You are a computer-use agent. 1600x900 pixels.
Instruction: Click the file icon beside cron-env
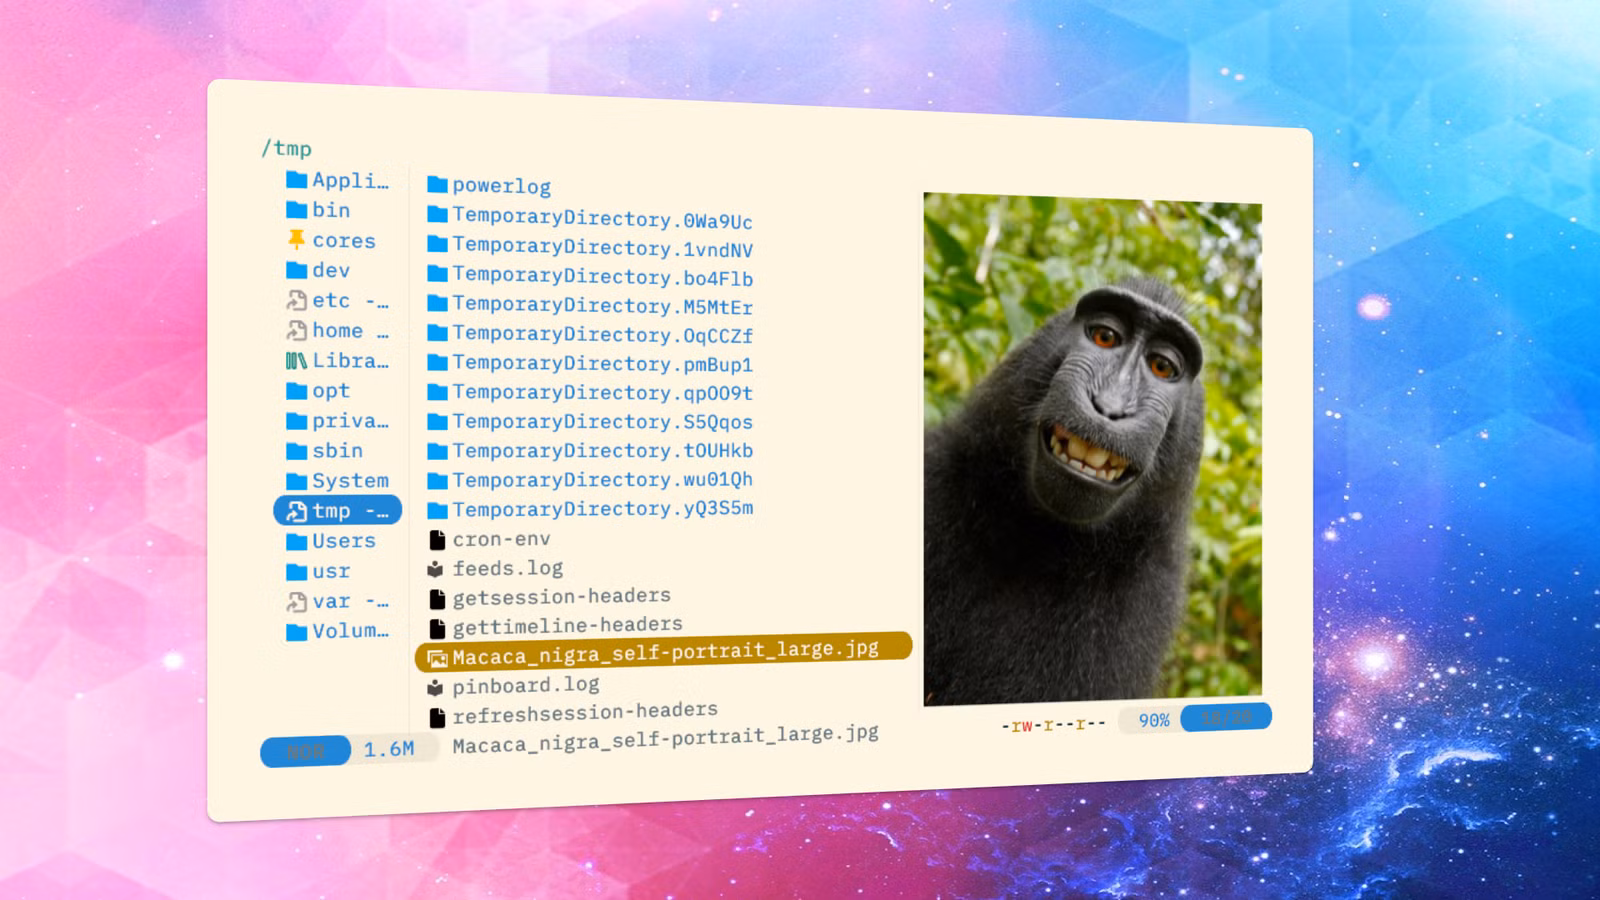(x=437, y=540)
